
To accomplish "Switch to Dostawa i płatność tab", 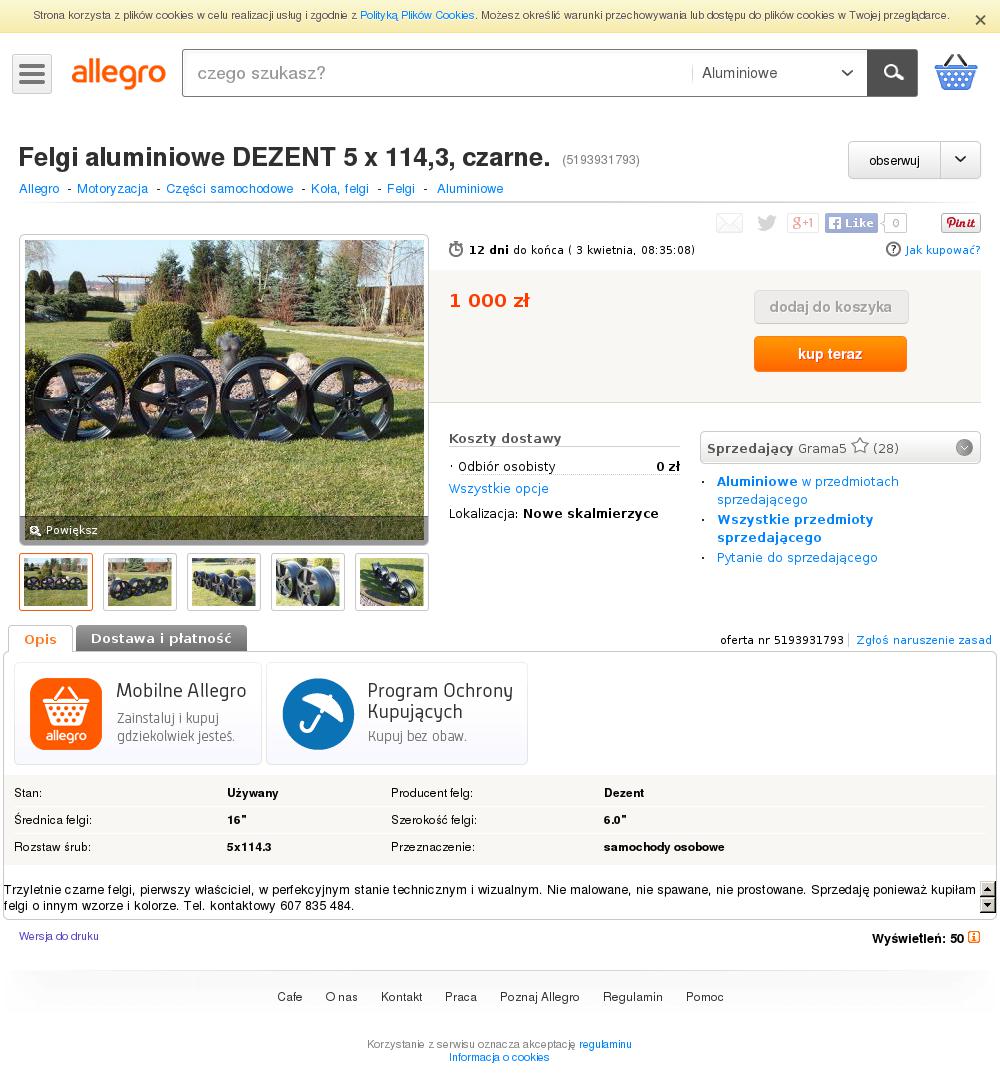I will [x=161, y=638].
